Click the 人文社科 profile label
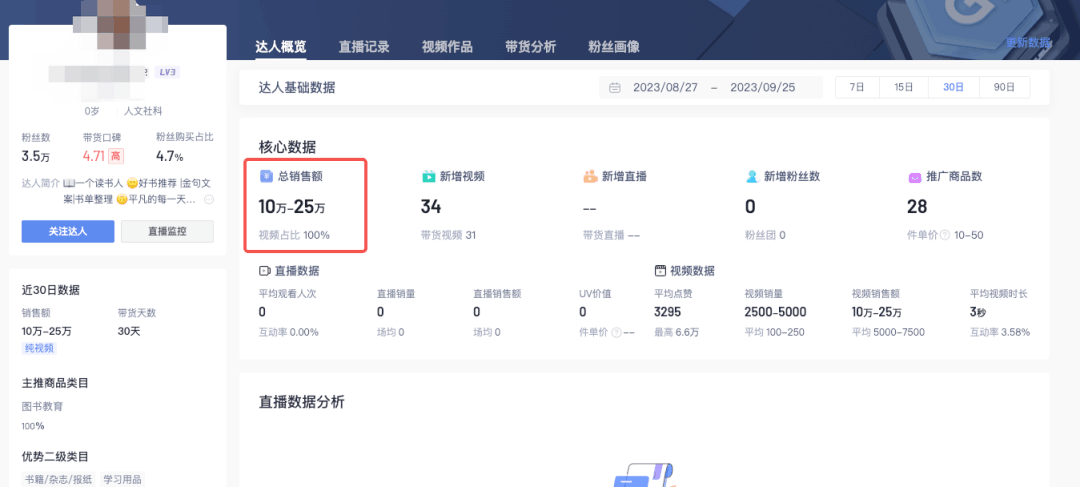This screenshot has height=487, width=1080. click(x=143, y=111)
